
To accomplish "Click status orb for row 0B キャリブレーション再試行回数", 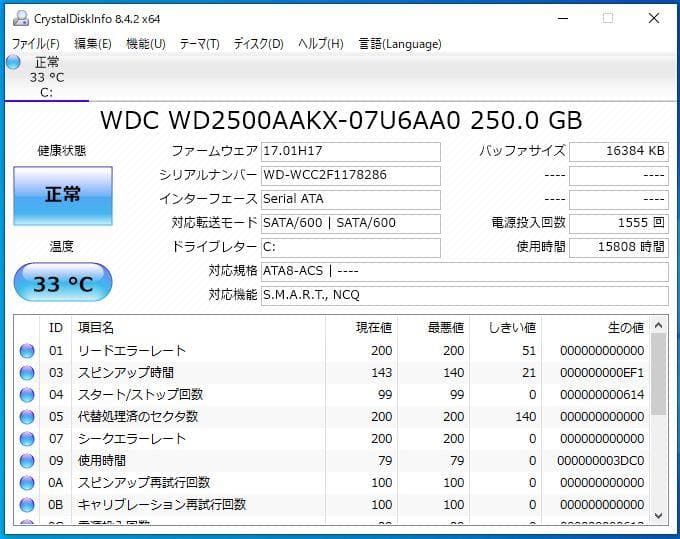I will tap(27, 504).
